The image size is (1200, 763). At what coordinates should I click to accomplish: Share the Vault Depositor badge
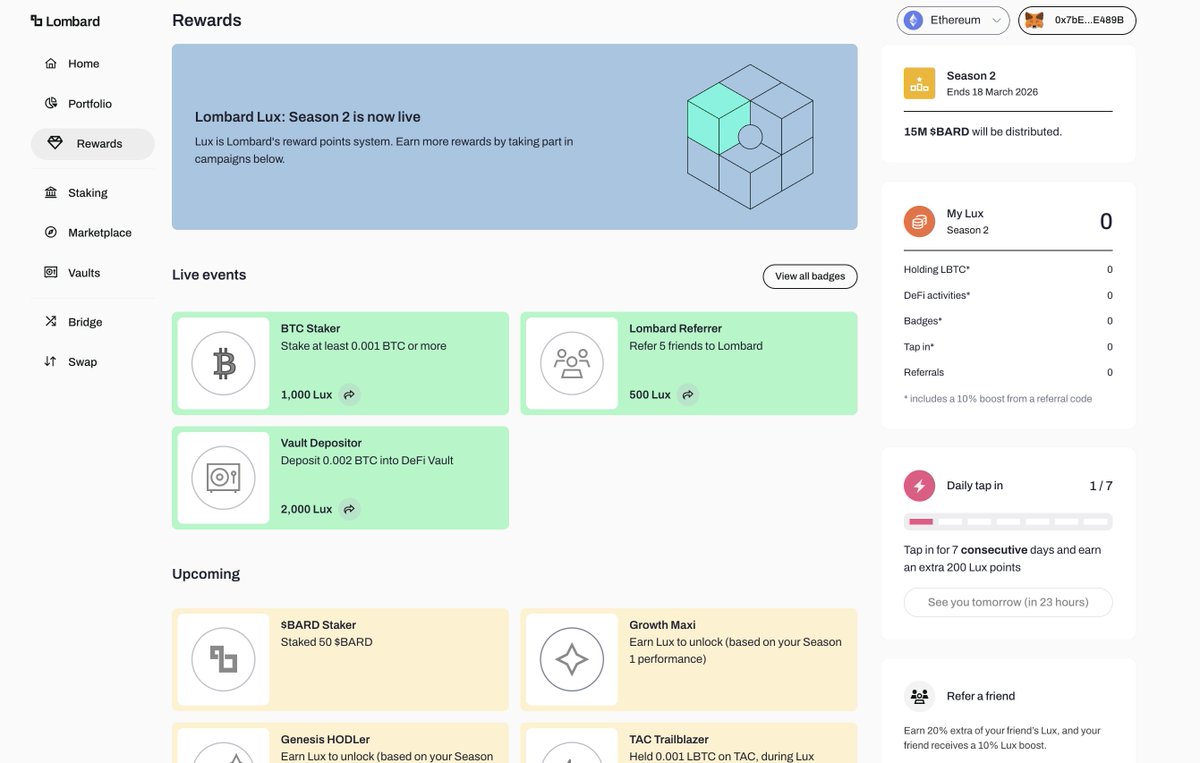point(349,509)
